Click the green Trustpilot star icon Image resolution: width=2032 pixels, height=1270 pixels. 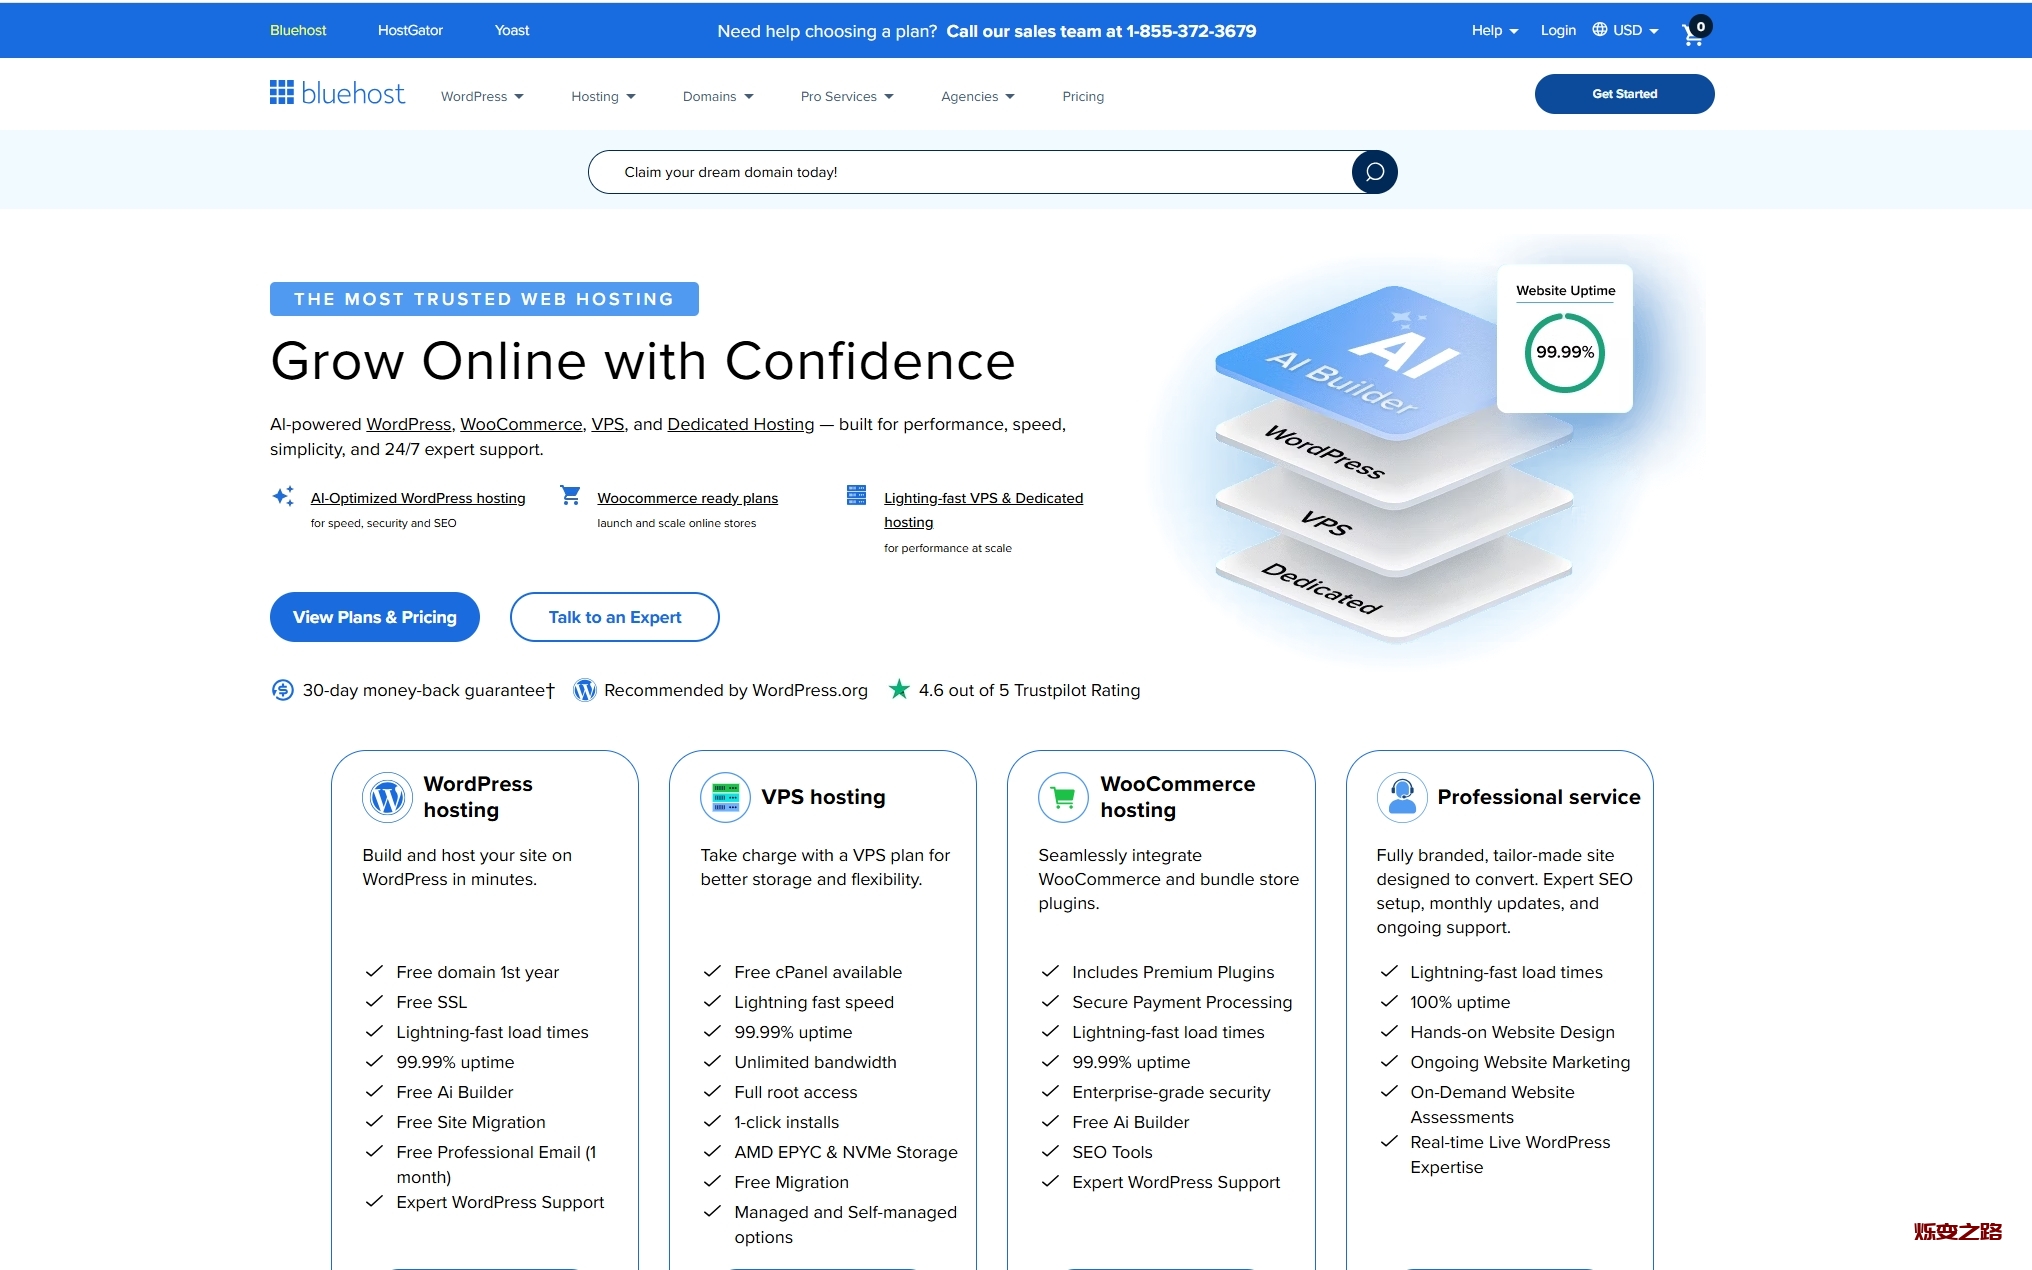899,689
